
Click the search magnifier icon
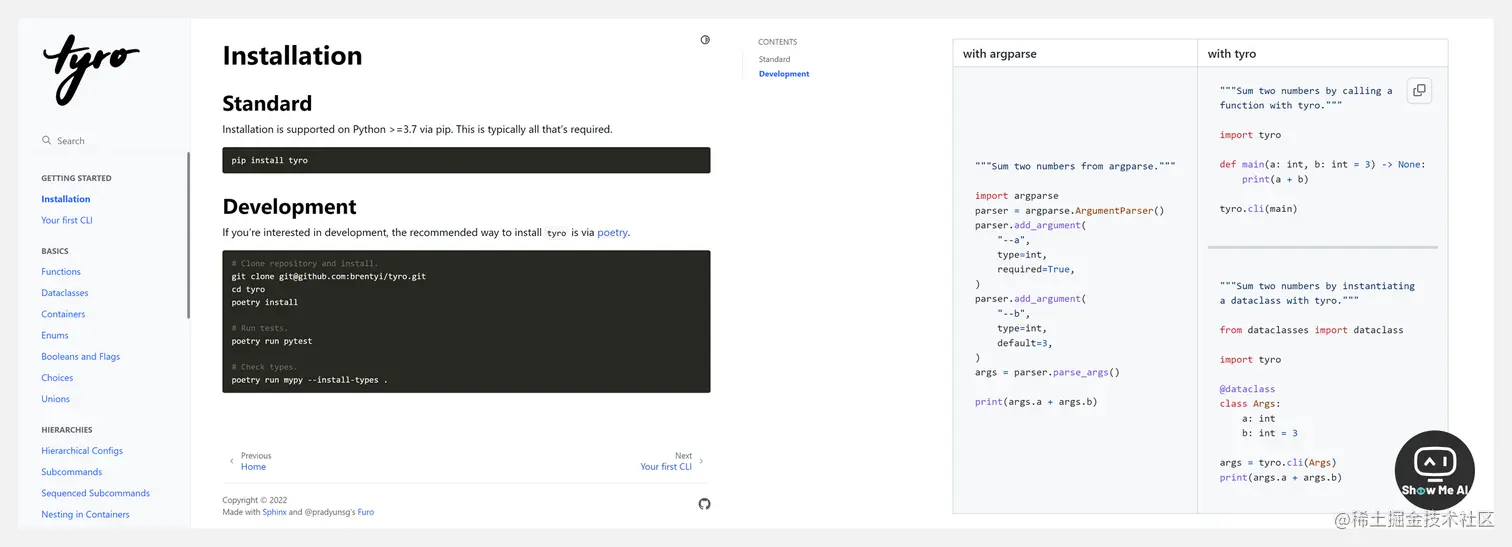(x=46, y=141)
